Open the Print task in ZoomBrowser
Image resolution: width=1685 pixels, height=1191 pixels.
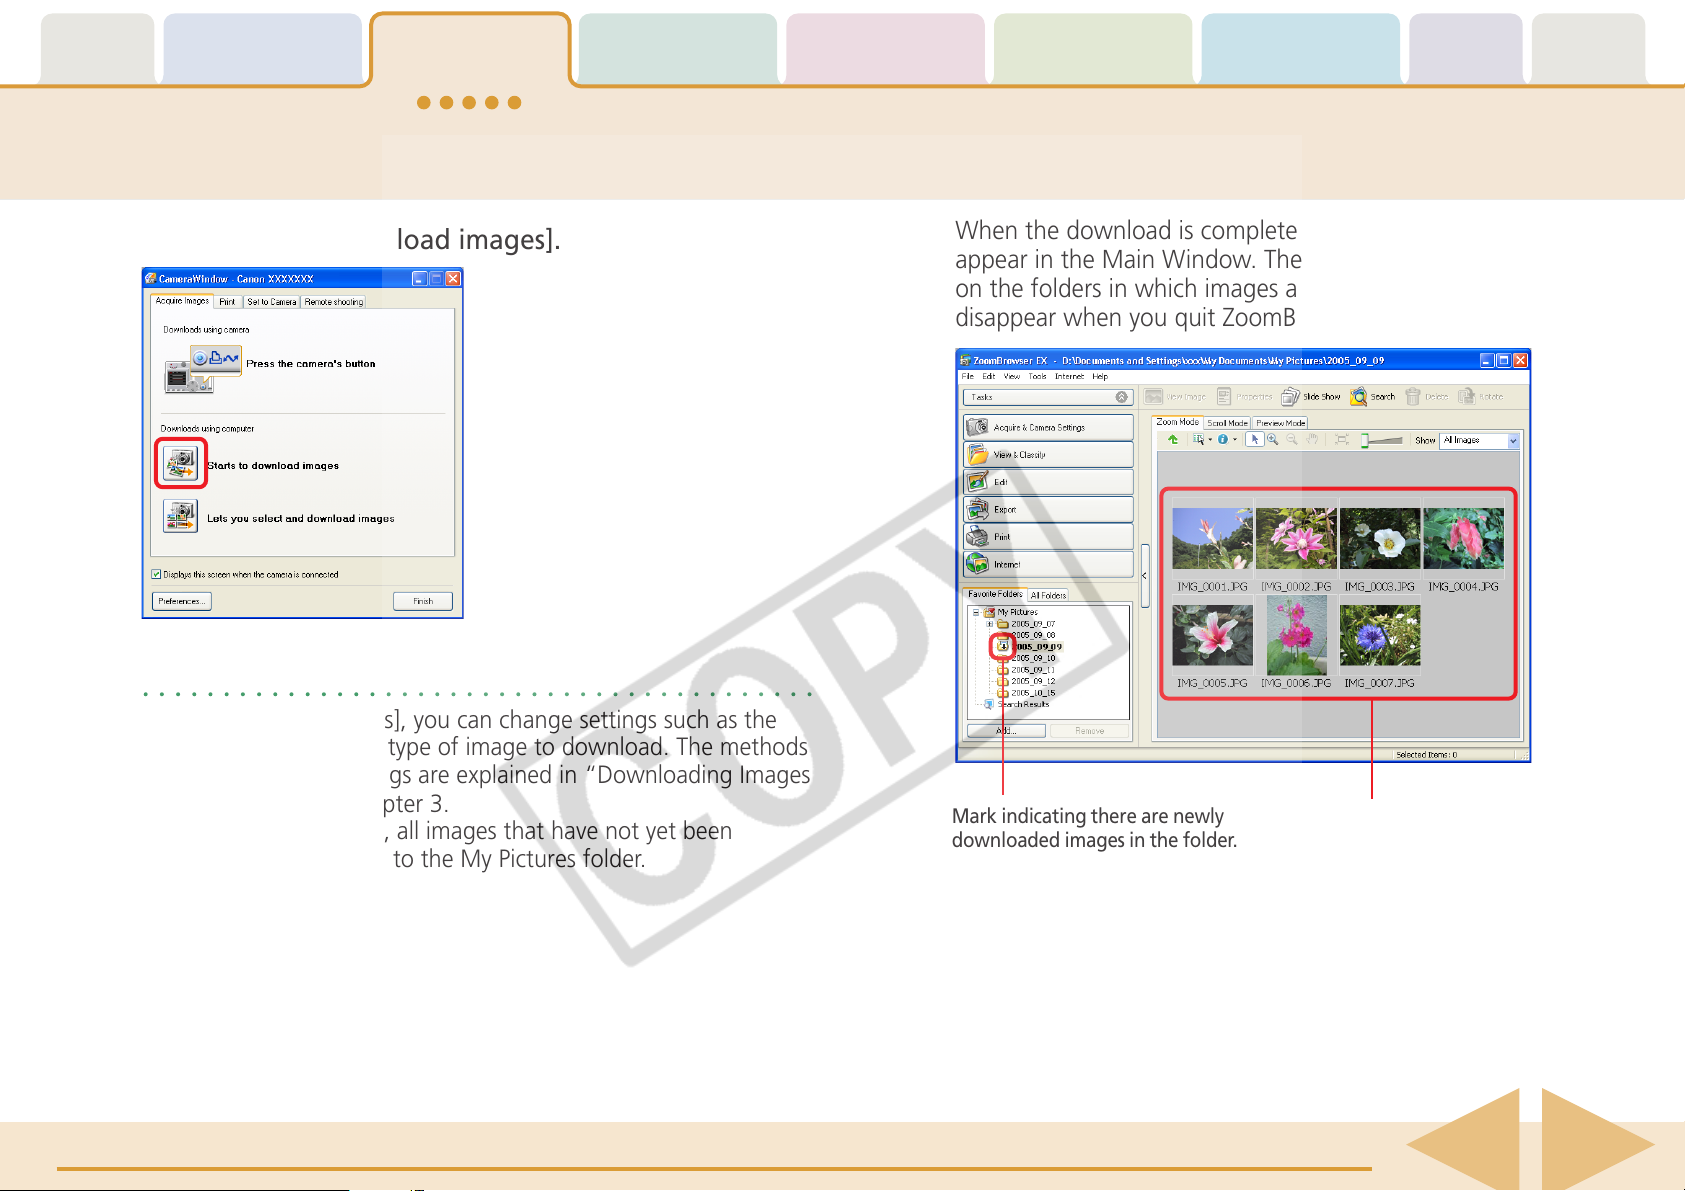pyautogui.click(x=1048, y=537)
